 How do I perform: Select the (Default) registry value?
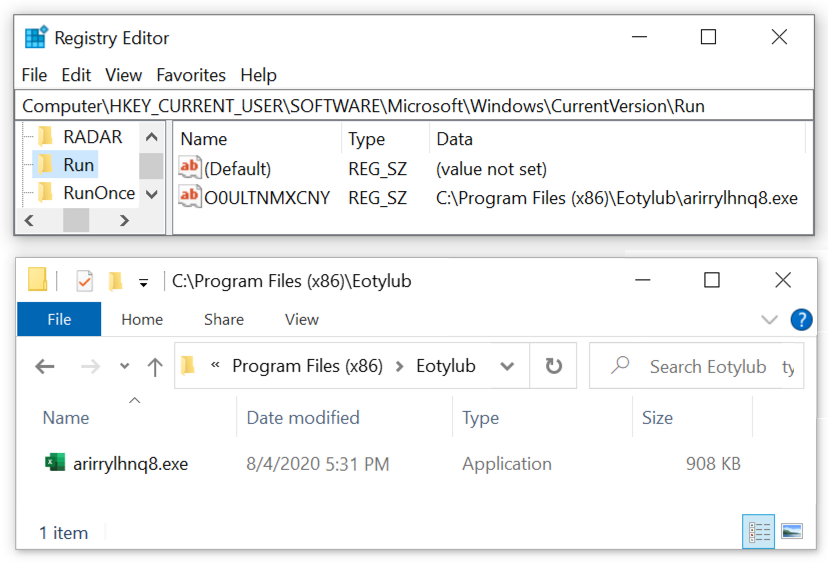[238, 169]
